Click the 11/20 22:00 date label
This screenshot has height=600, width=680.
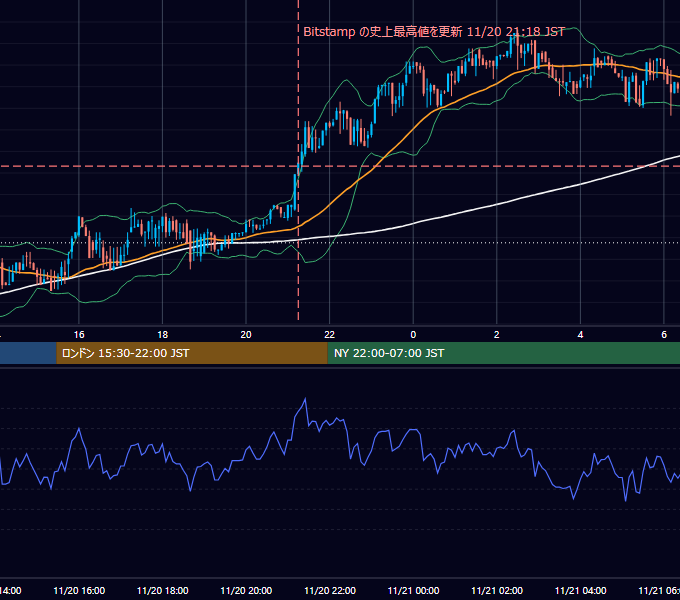330,590
